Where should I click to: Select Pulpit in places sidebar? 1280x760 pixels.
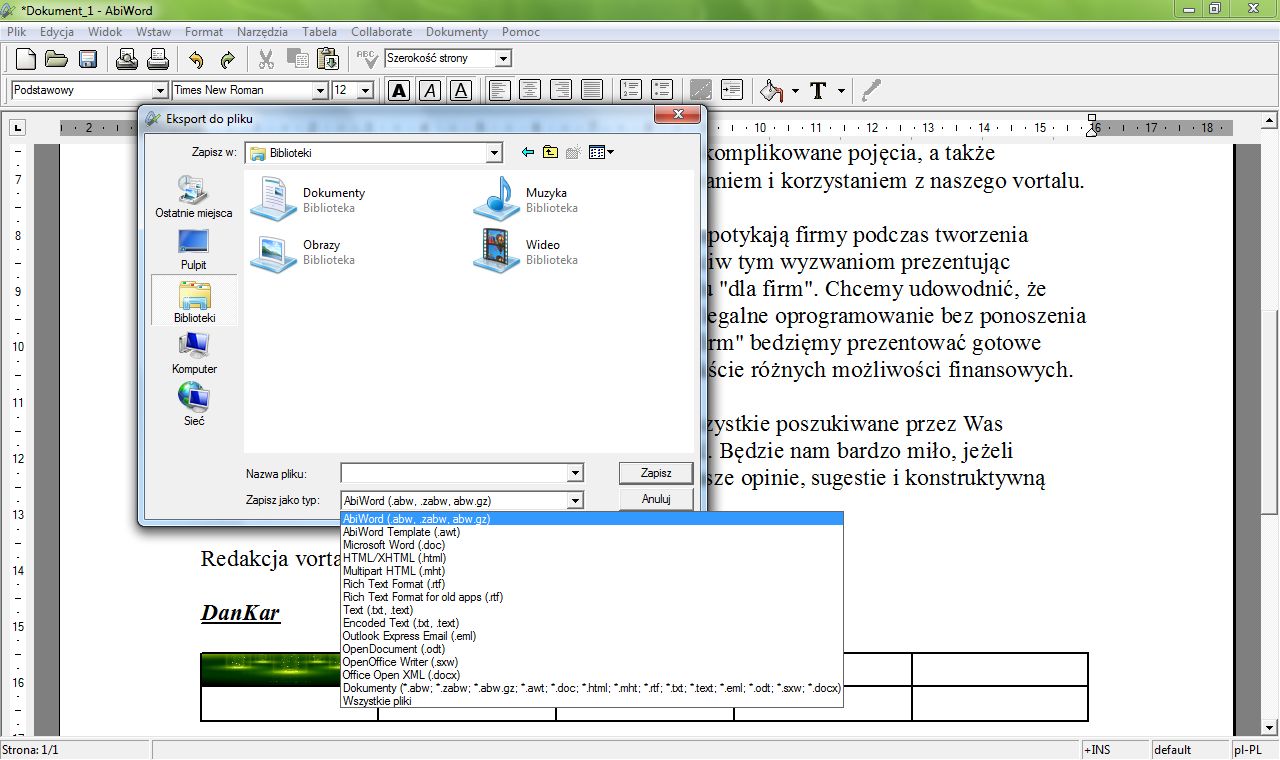click(194, 249)
